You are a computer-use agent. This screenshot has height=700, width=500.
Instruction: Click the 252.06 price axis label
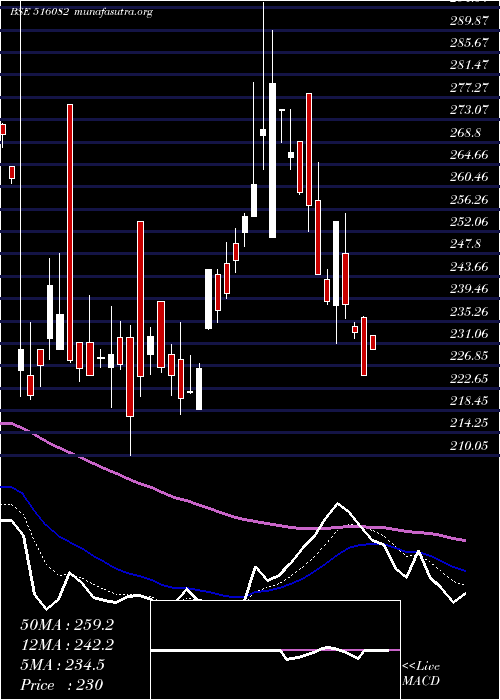(468, 222)
